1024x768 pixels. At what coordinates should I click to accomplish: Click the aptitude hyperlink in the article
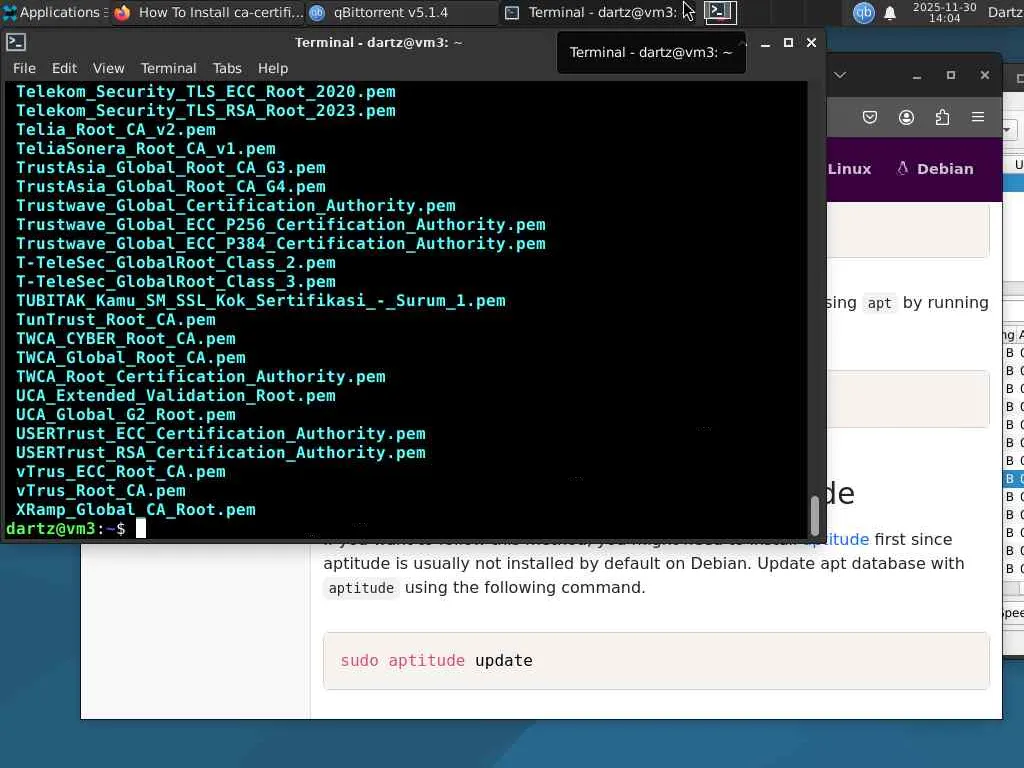(836, 539)
